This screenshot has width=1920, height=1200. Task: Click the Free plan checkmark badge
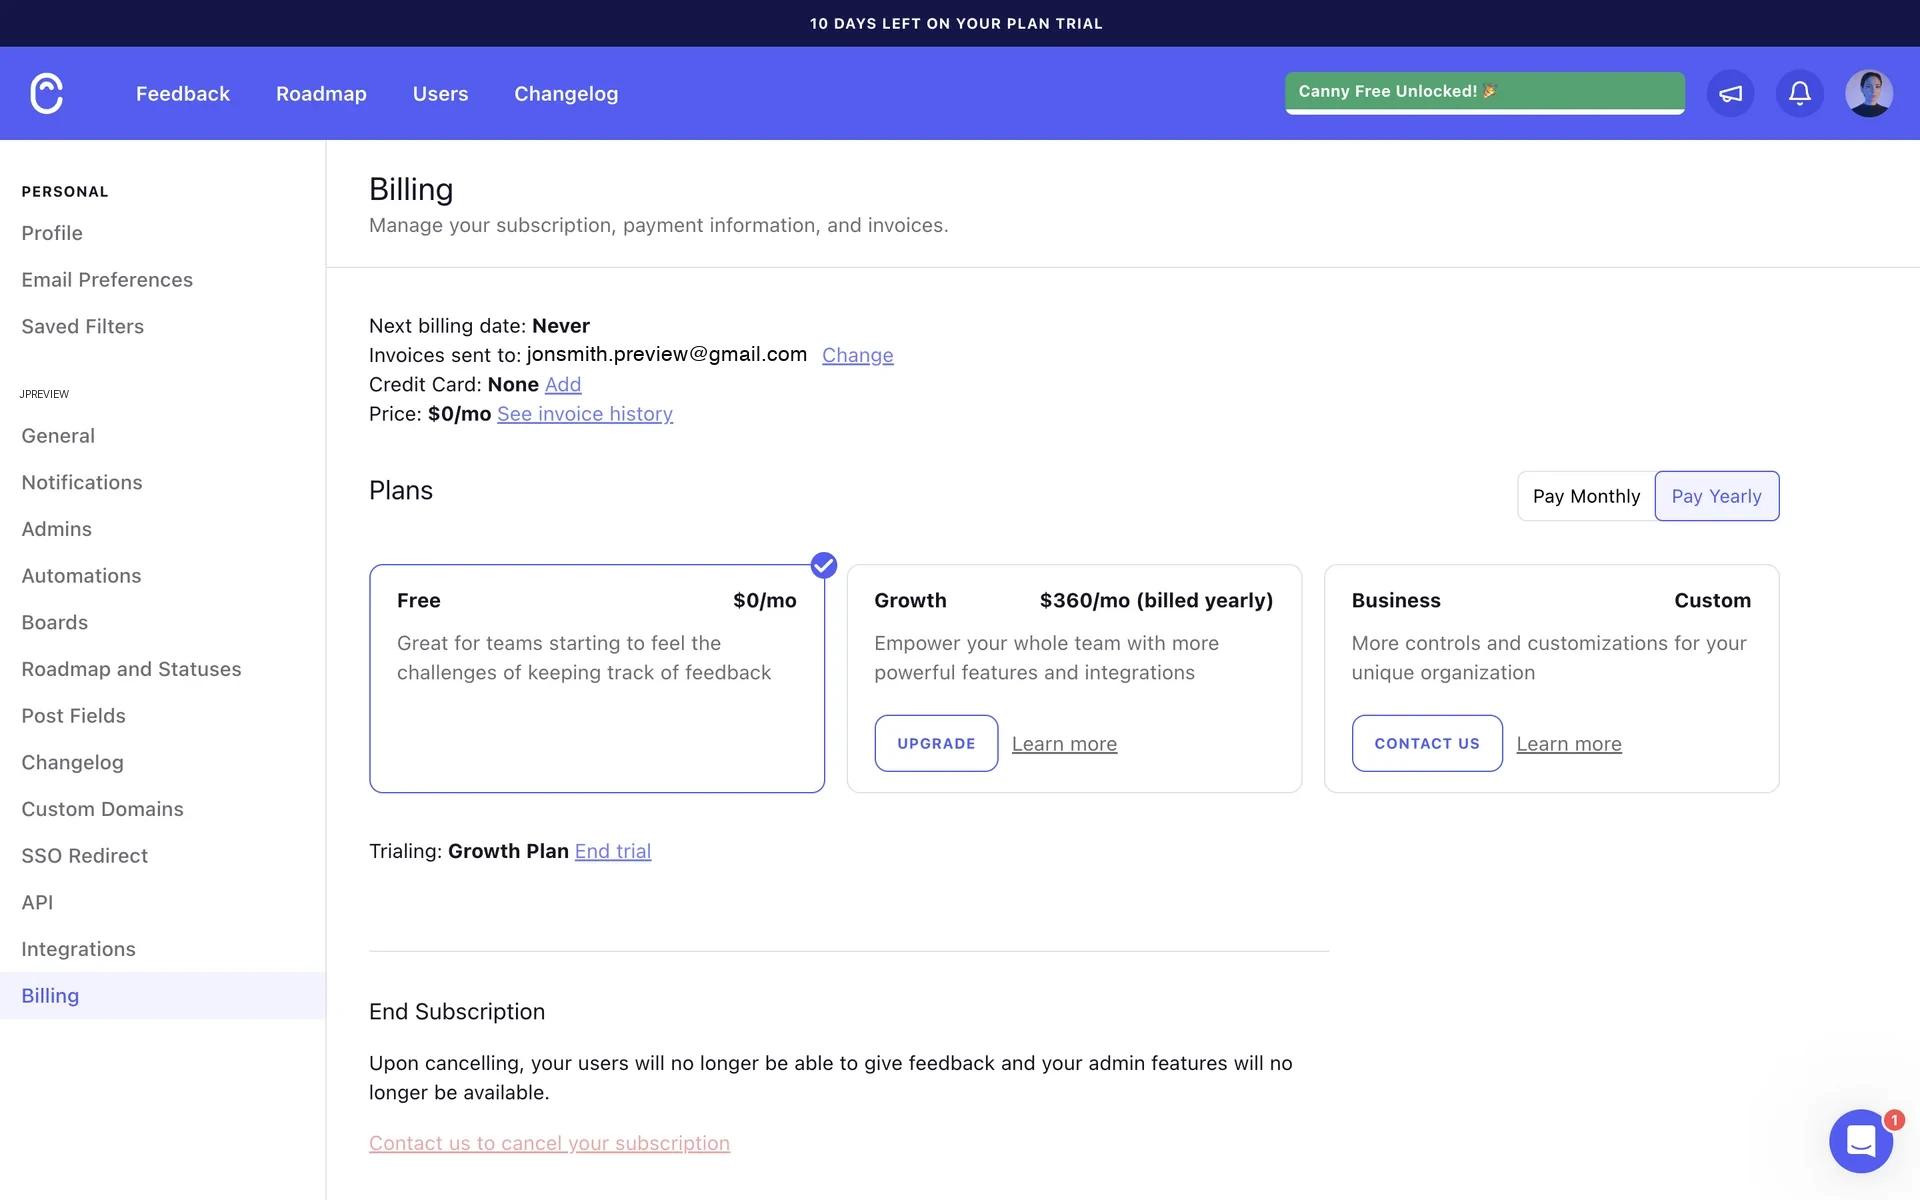click(x=823, y=565)
